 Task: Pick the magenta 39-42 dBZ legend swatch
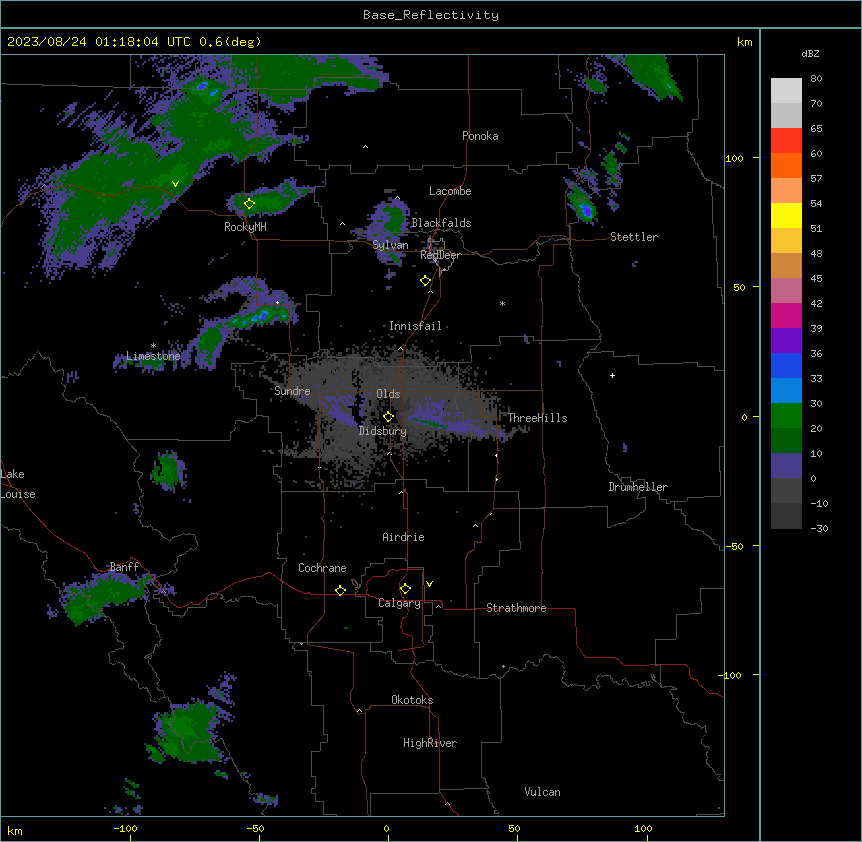tap(786, 315)
